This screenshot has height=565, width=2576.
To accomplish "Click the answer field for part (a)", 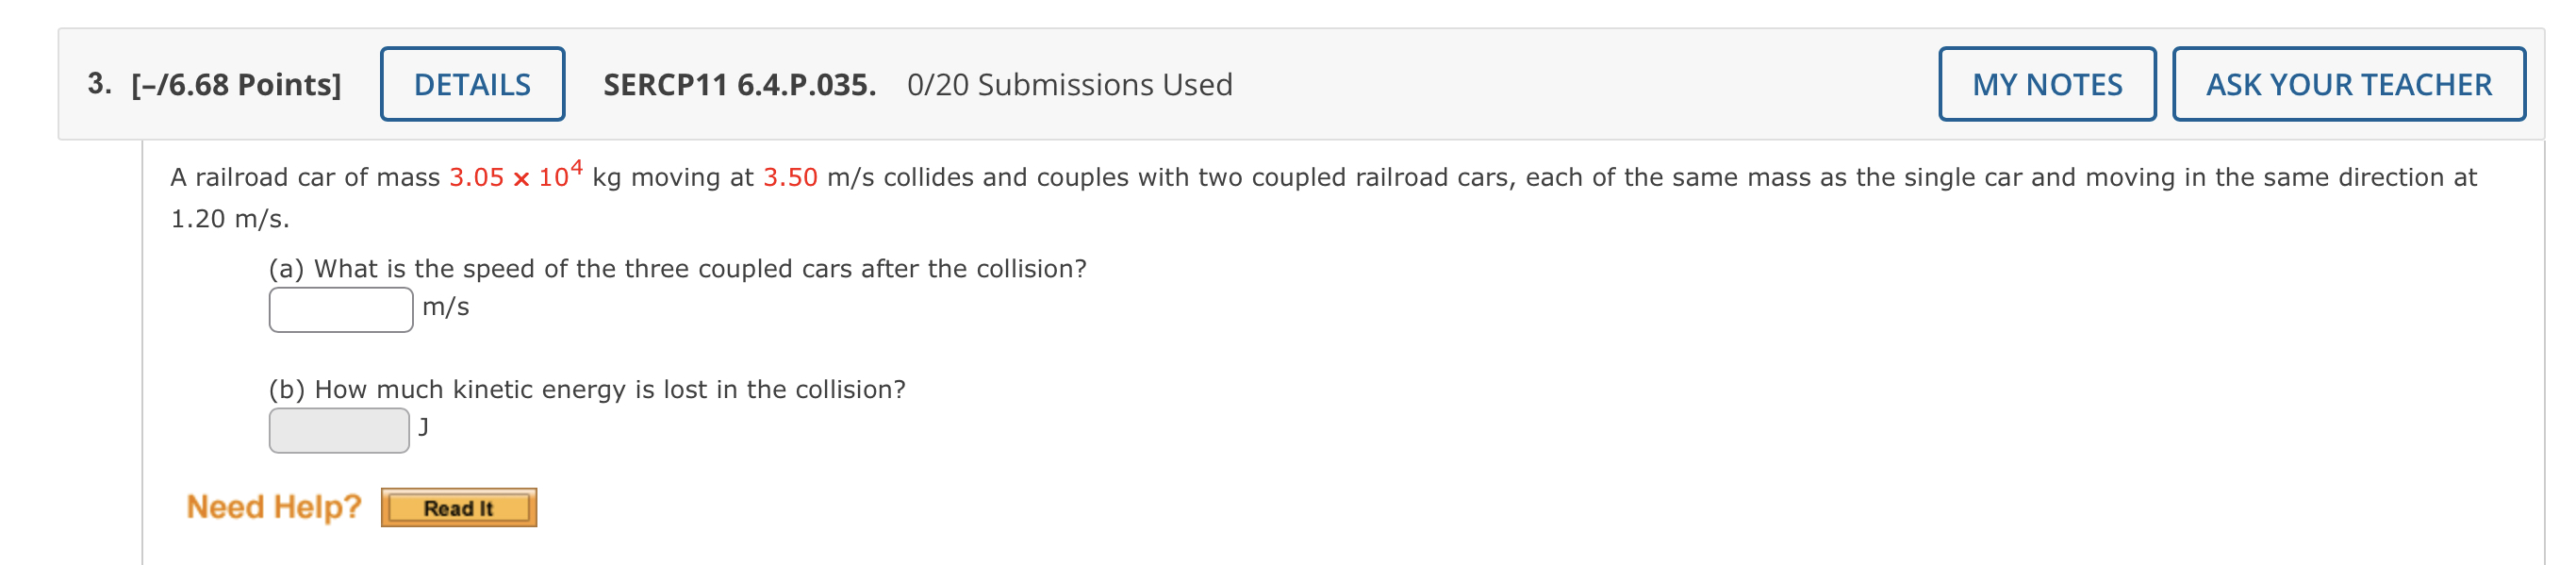I will (x=339, y=308).
